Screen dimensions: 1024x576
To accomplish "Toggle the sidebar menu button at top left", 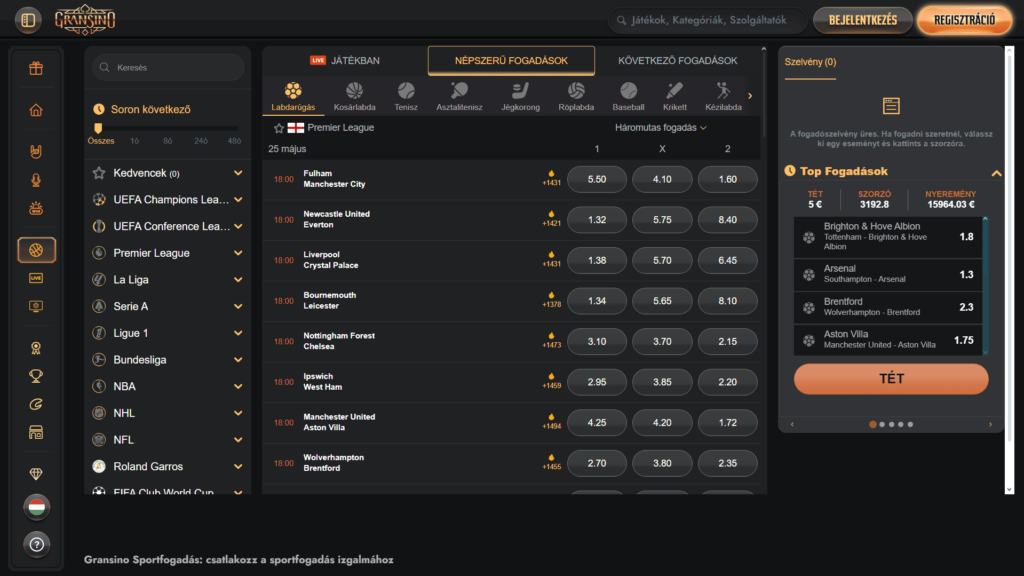I will tap(28, 19).
